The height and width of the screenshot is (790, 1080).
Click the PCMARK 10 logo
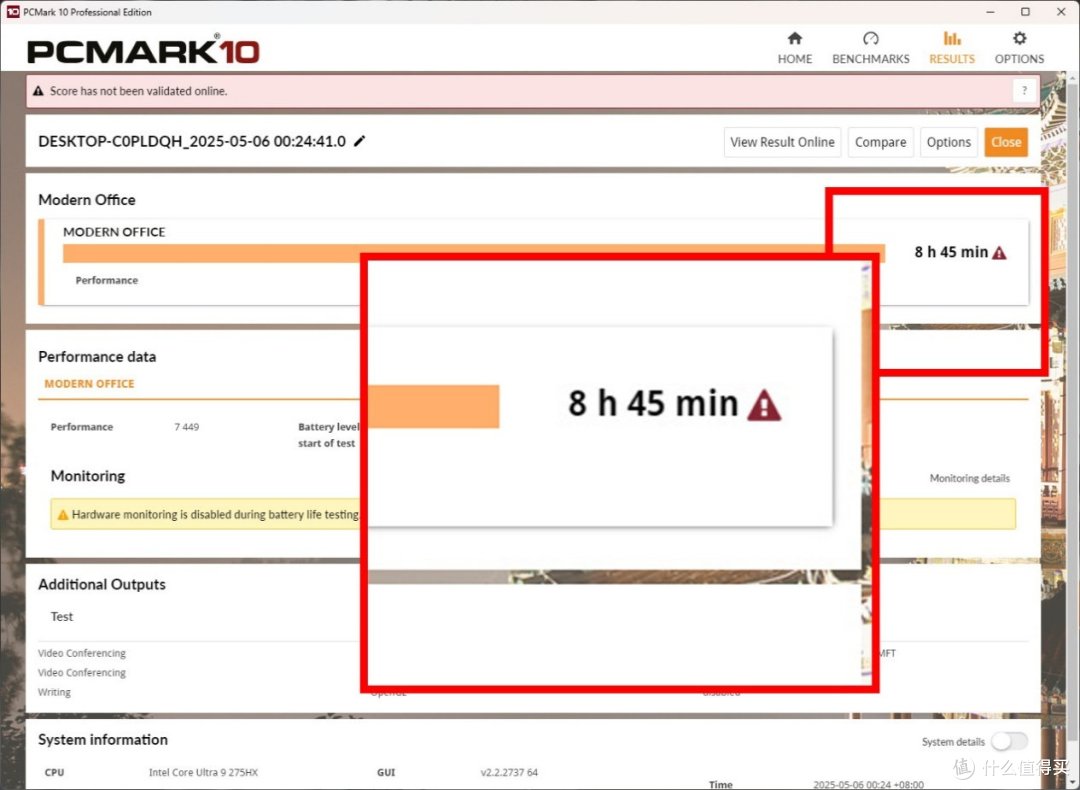(143, 50)
